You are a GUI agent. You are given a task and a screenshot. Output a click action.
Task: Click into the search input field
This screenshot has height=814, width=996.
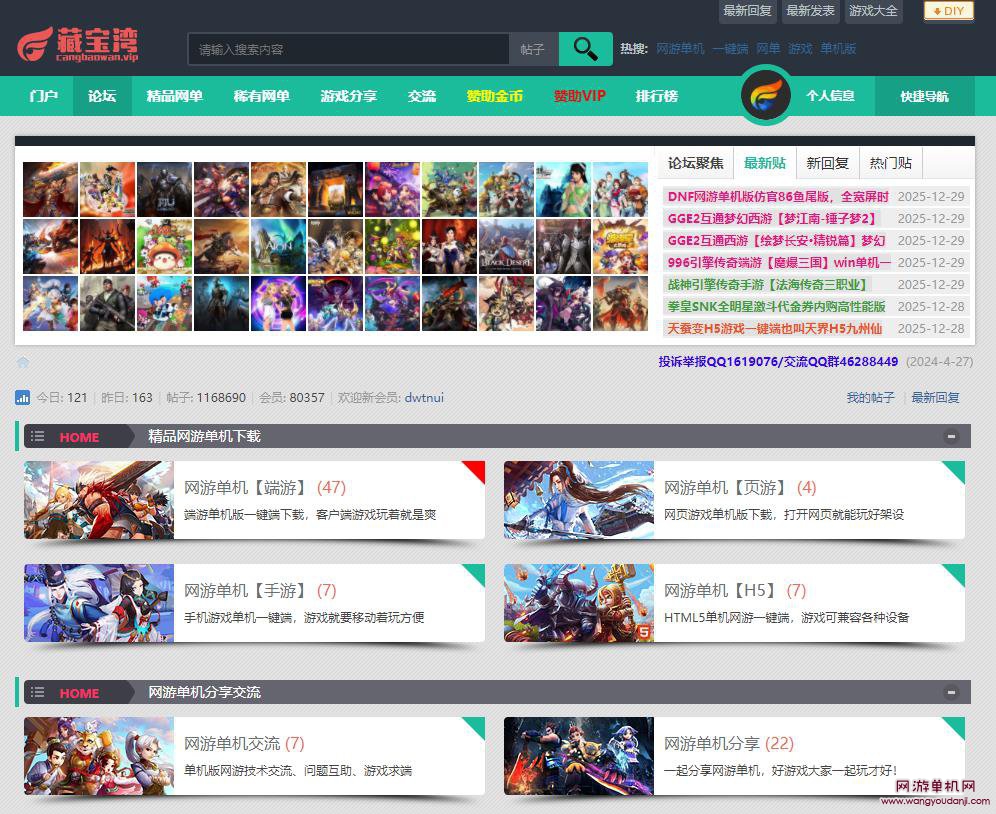coord(350,49)
